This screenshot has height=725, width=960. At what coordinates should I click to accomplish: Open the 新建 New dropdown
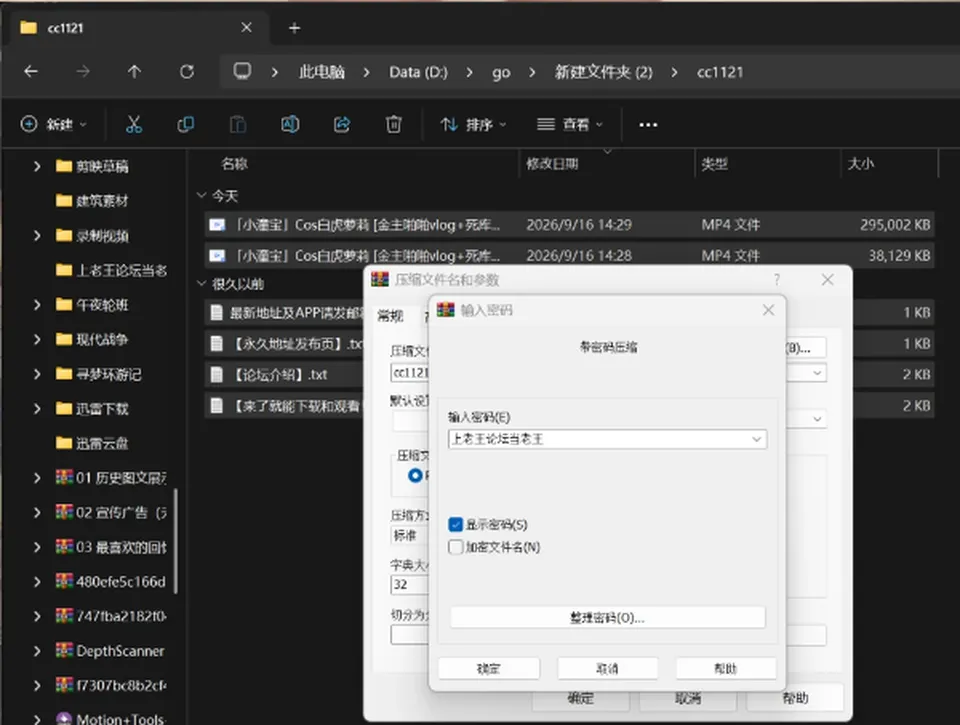point(53,124)
